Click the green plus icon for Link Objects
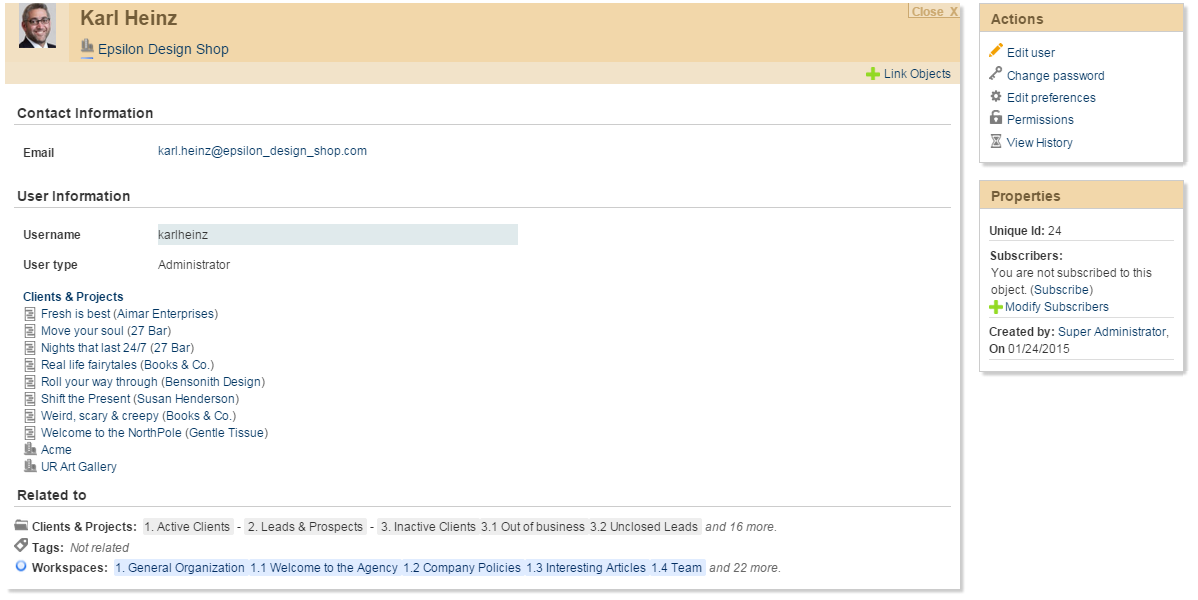 point(873,74)
